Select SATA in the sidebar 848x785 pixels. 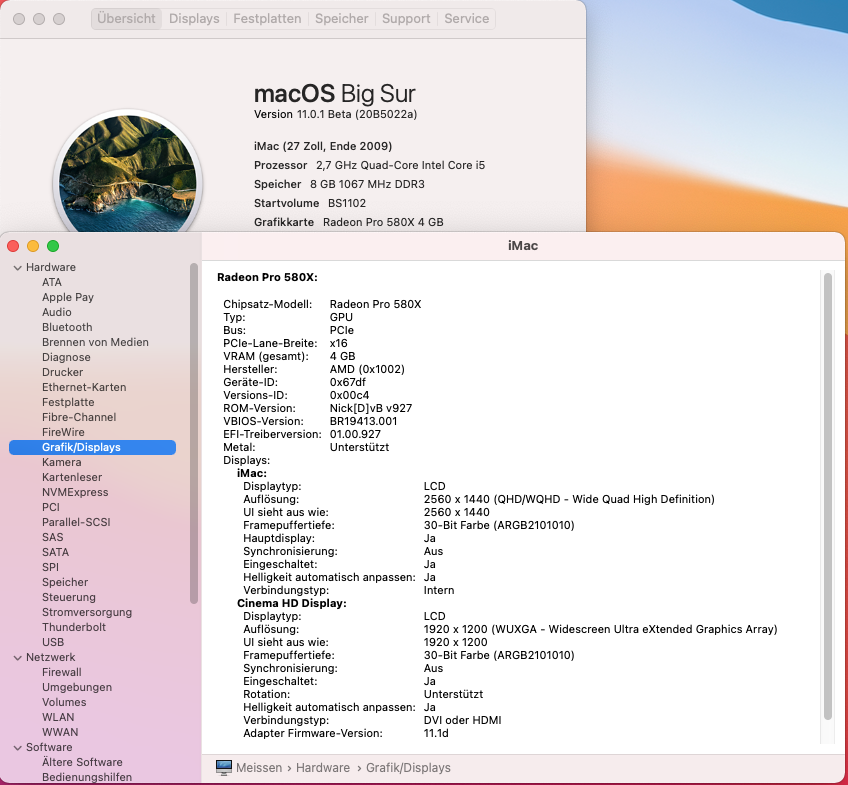(x=55, y=553)
